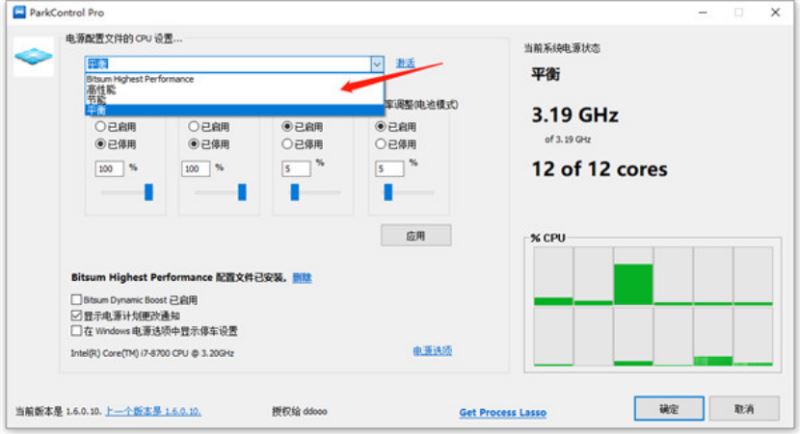800x434 pixels.
Task: Click the 100 percent field in the leftmost group
Action: pos(109,169)
